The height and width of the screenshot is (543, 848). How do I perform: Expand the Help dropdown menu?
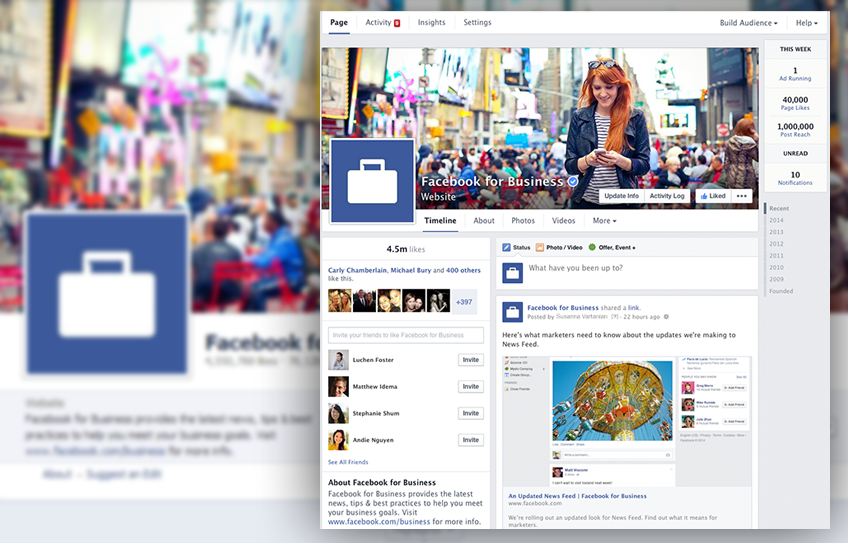click(x=806, y=23)
